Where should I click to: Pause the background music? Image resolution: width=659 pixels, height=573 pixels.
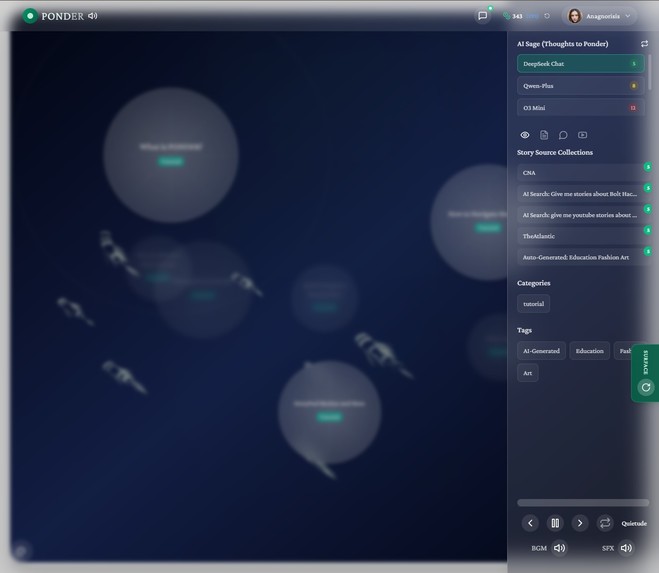tap(555, 523)
